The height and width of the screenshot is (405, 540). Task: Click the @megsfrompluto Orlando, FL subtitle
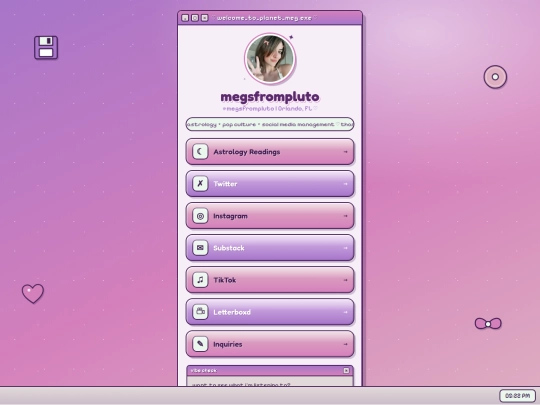270,108
